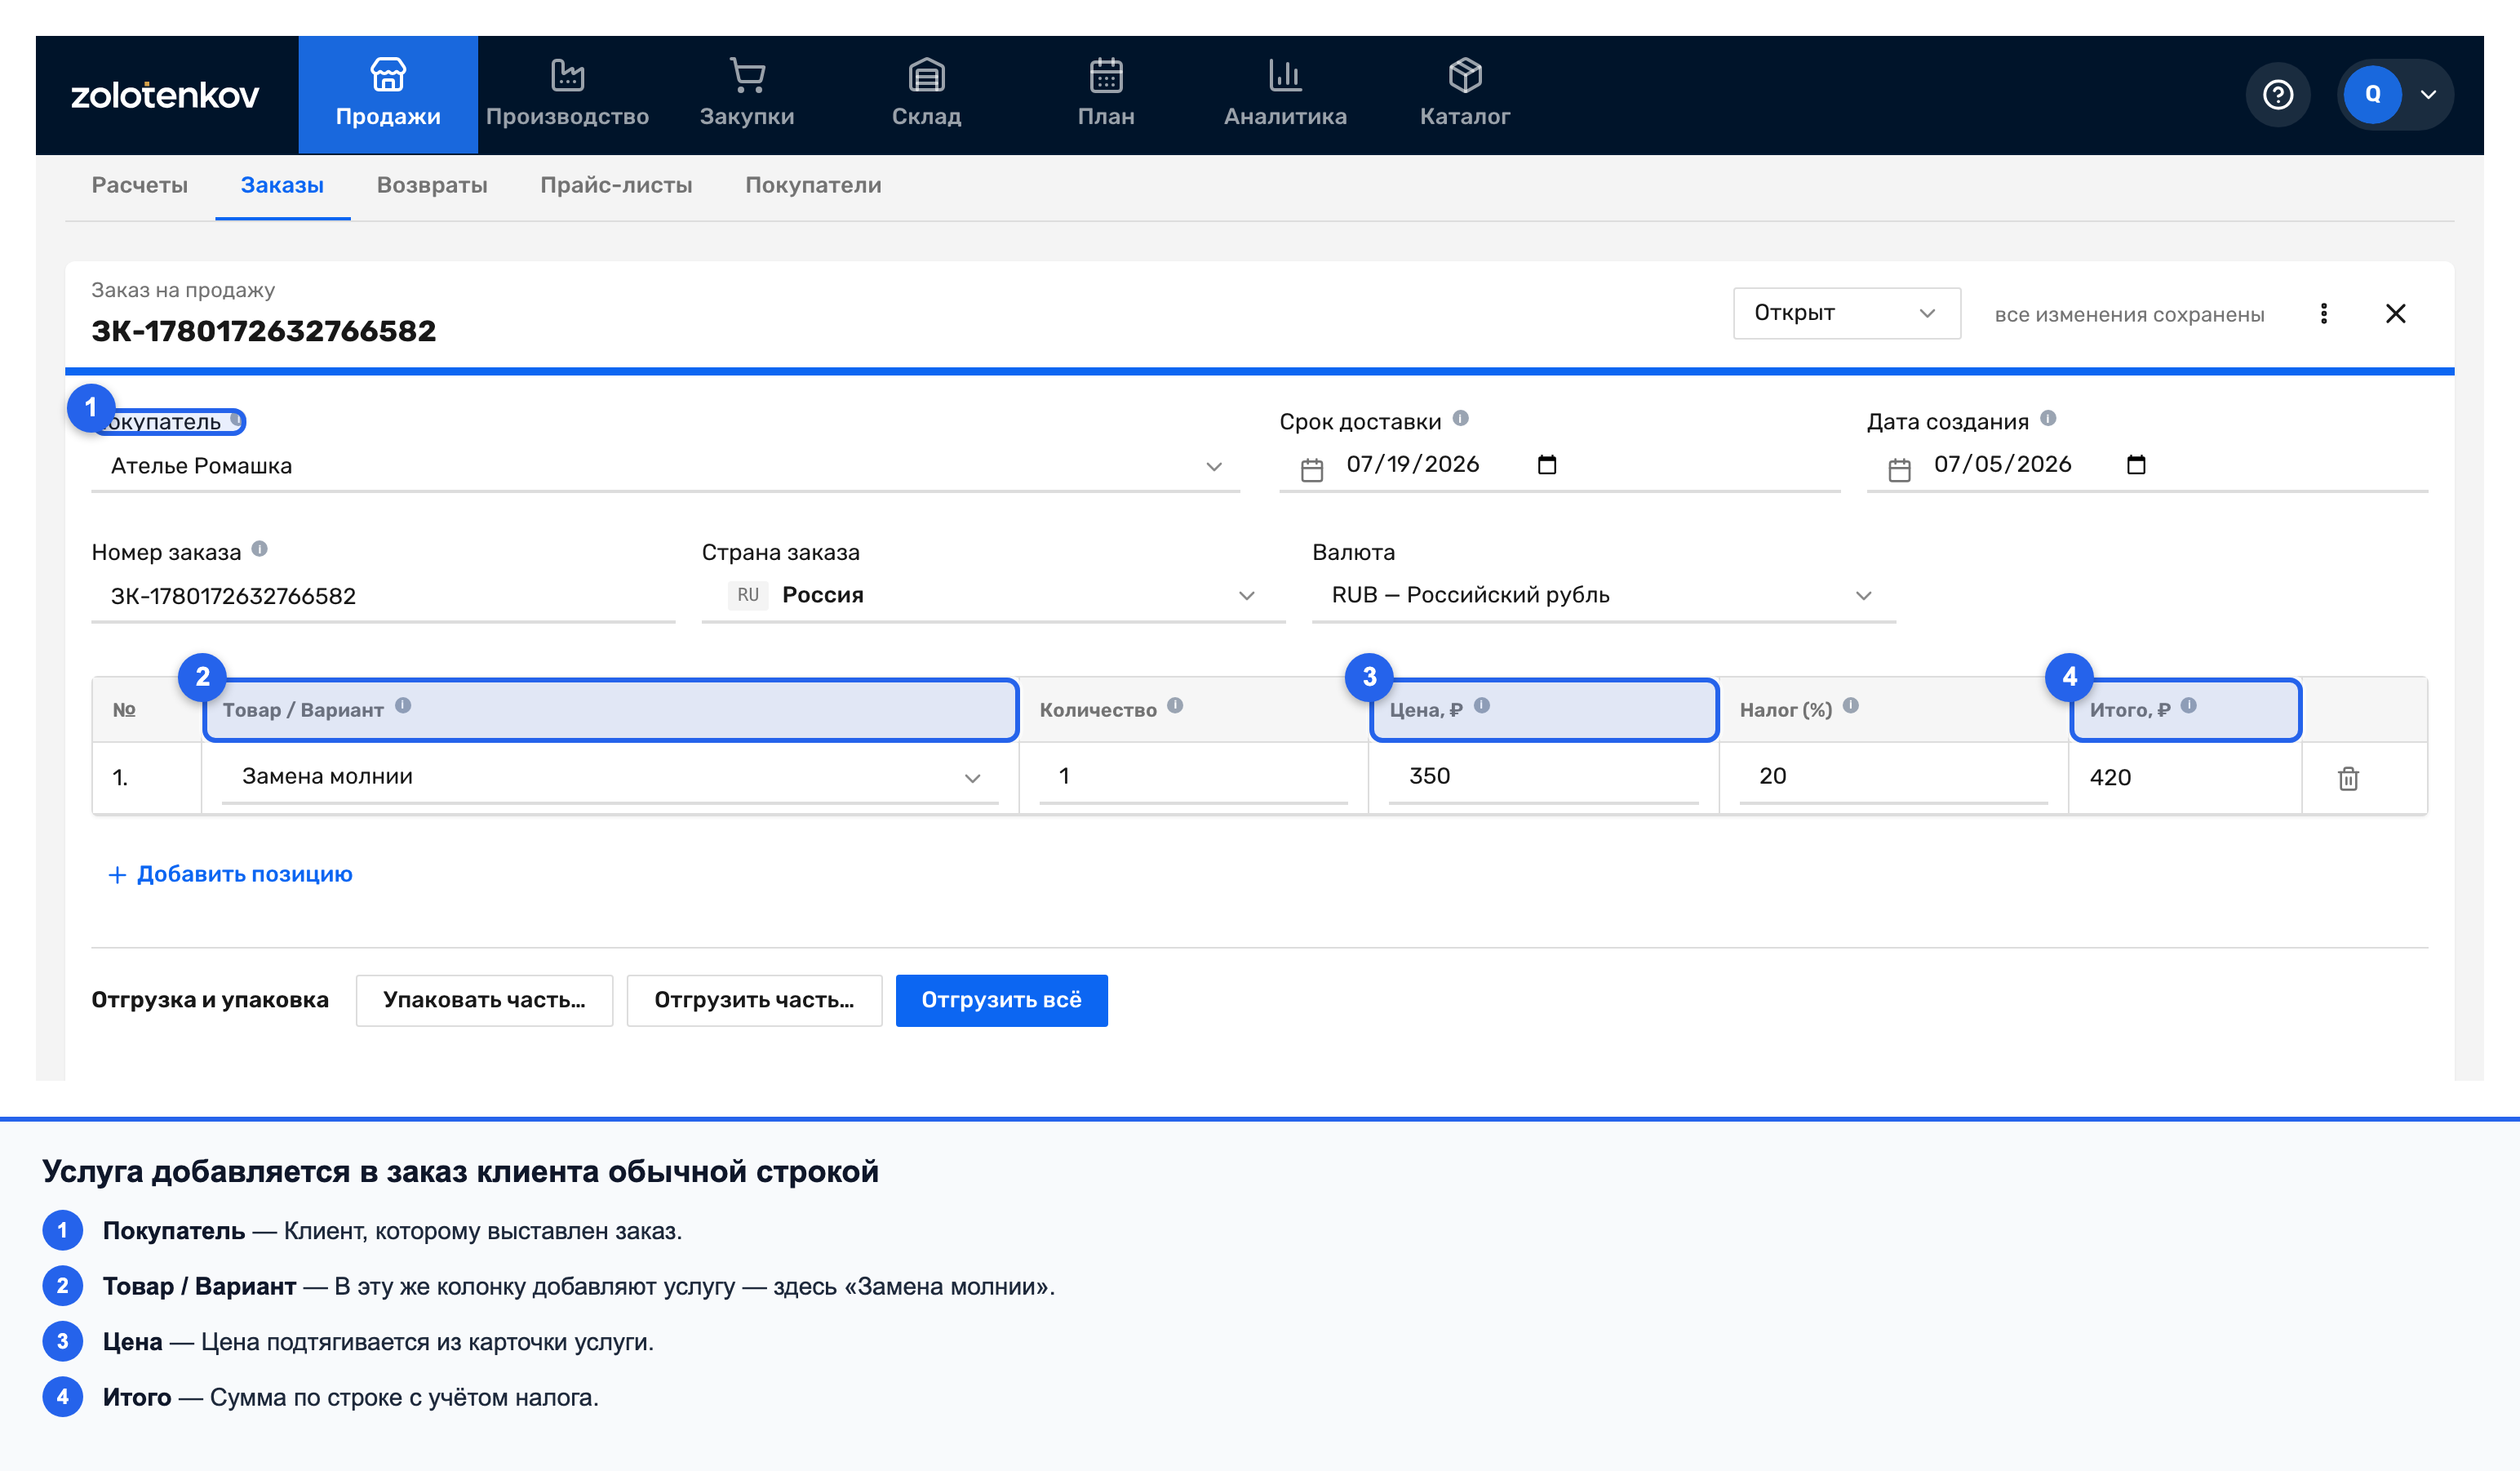Click the help question mark icon
Screen dimensions: 2520x1471
coord(2277,94)
